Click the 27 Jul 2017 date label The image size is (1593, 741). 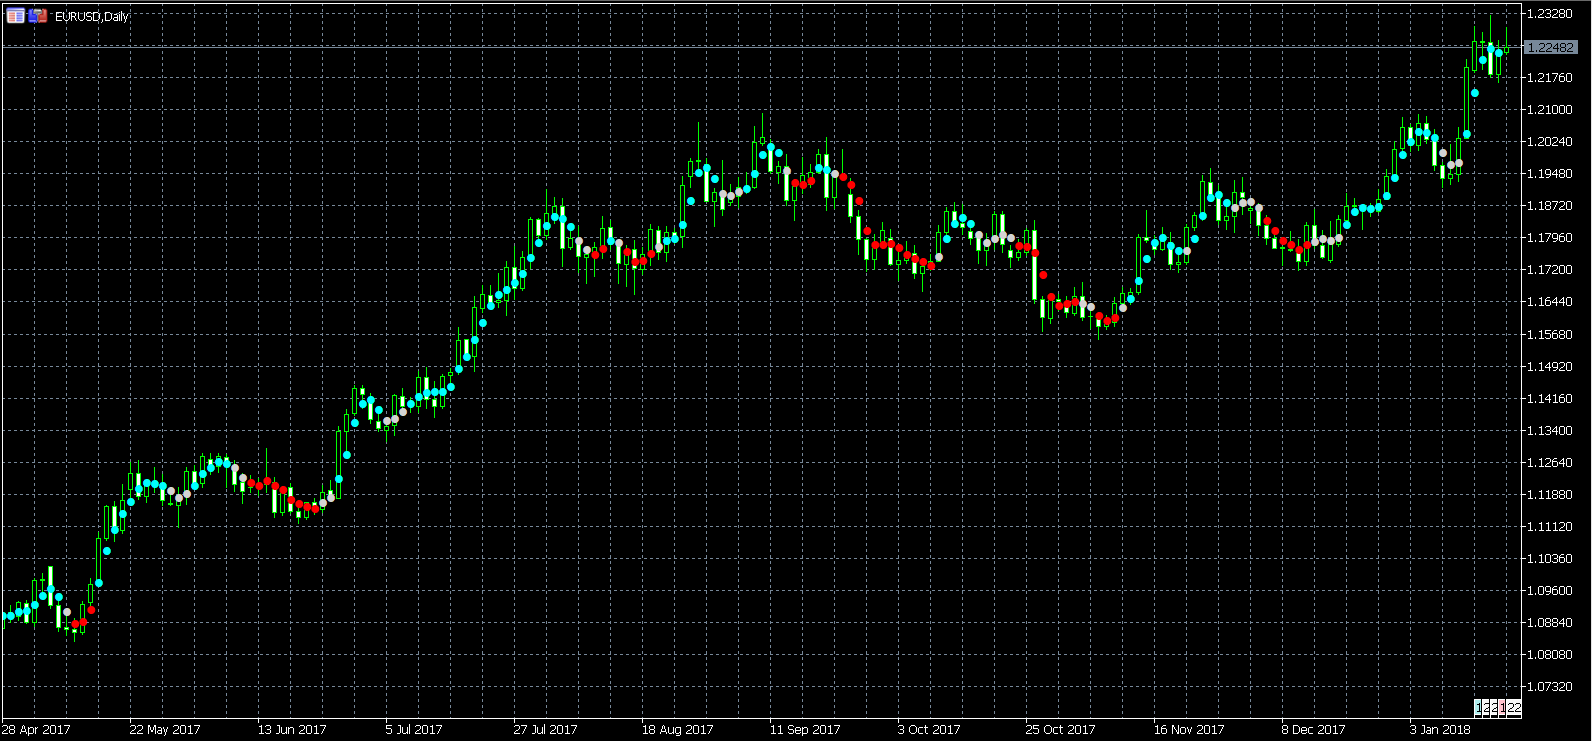[546, 730]
